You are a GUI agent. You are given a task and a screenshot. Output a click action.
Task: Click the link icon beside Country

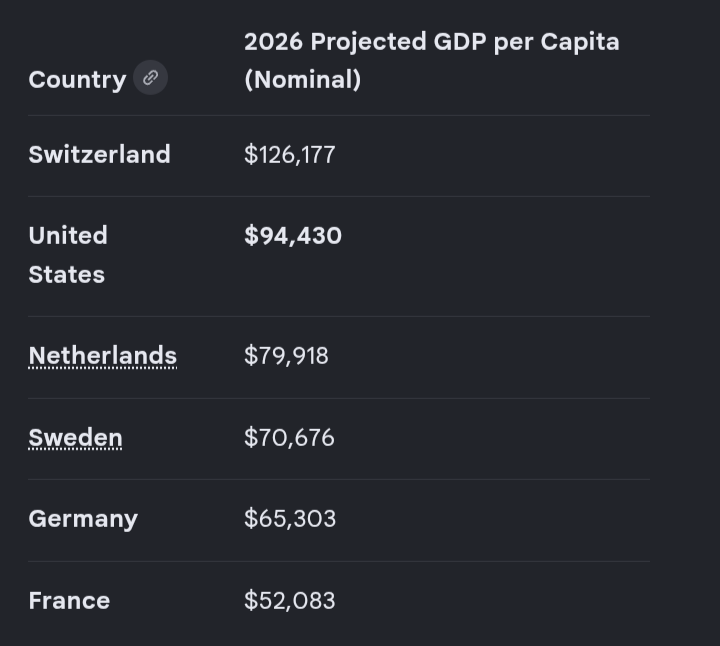150,78
